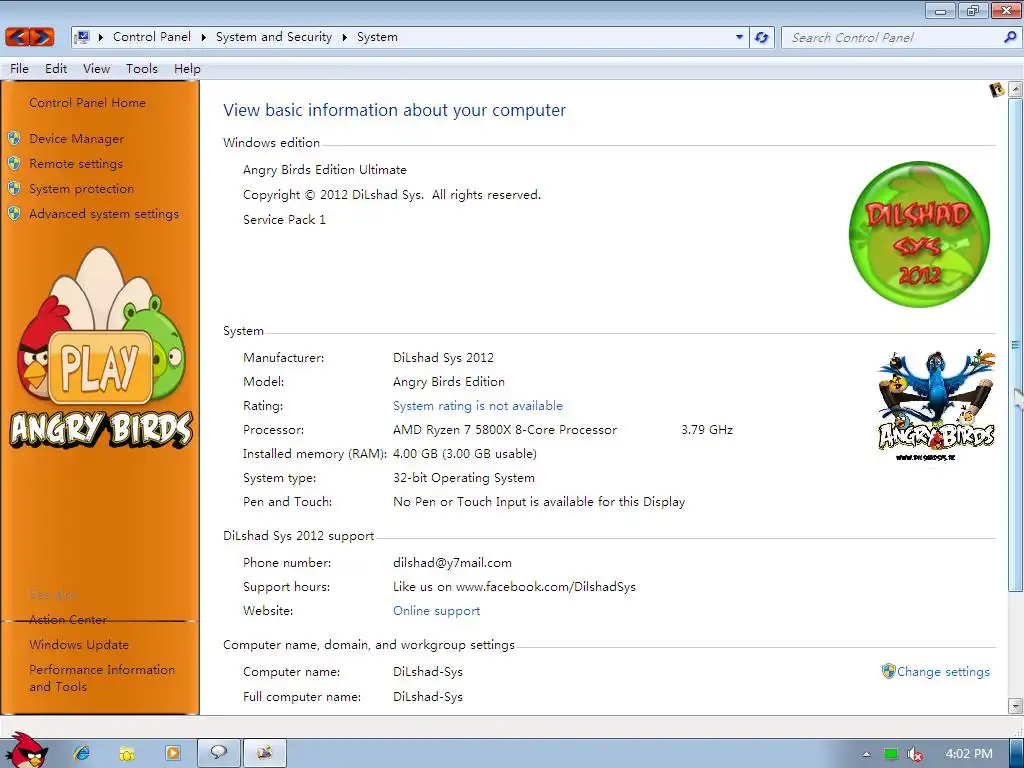Click the AMD Ryzen 7 5800X processor text

tap(505, 430)
